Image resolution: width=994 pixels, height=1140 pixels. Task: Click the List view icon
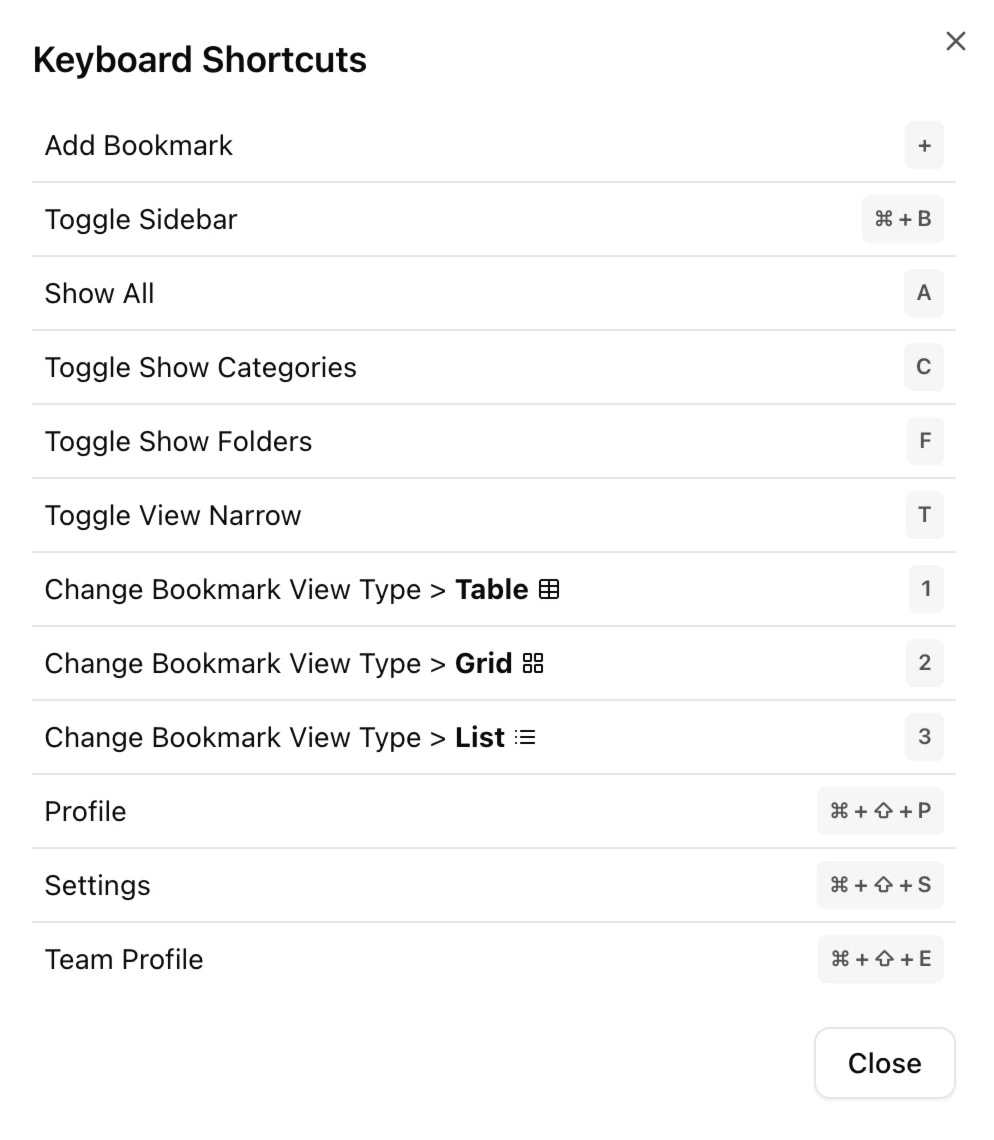point(525,737)
